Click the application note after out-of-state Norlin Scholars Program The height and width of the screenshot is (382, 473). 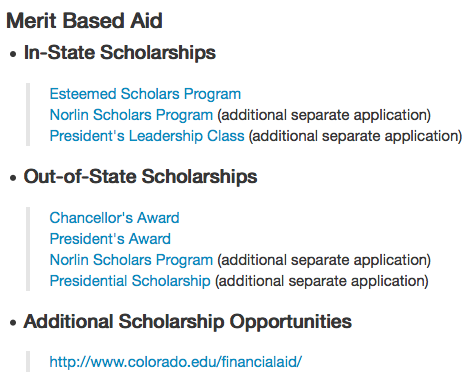pyautogui.click(x=324, y=260)
